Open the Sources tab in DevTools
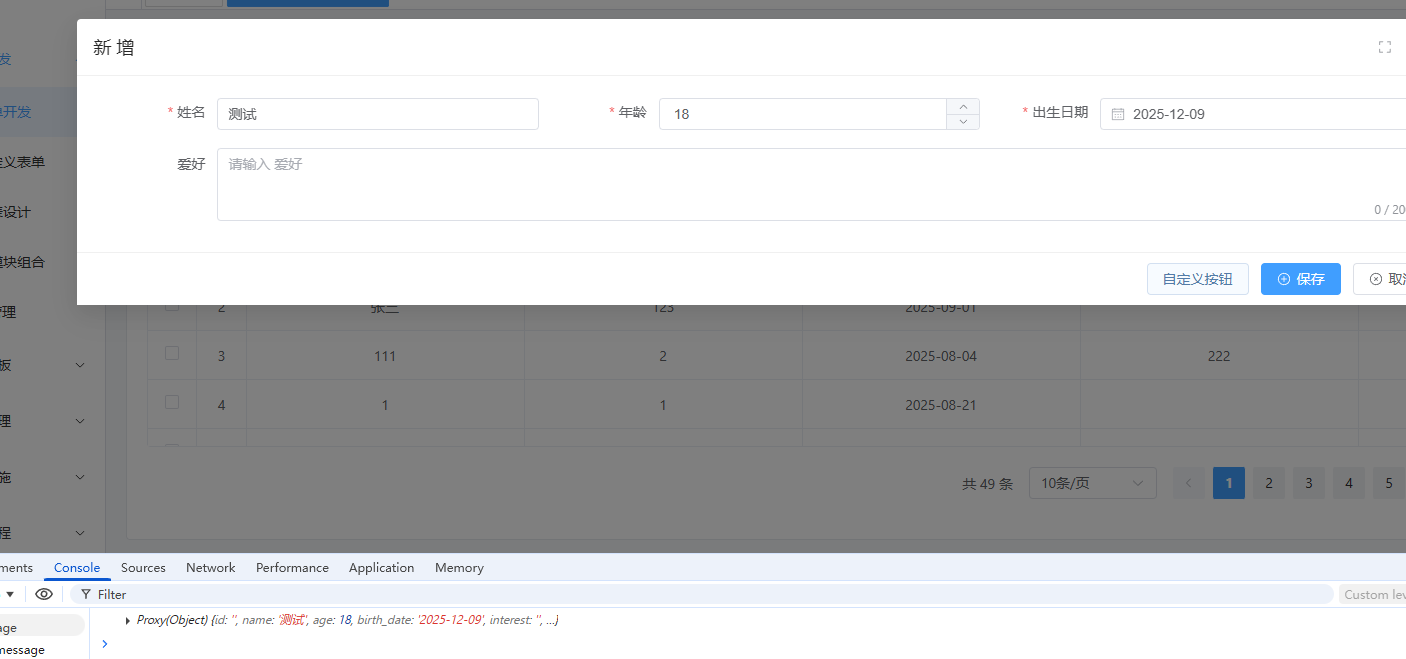The height and width of the screenshot is (659, 1406). pyautogui.click(x=143, y=568)
